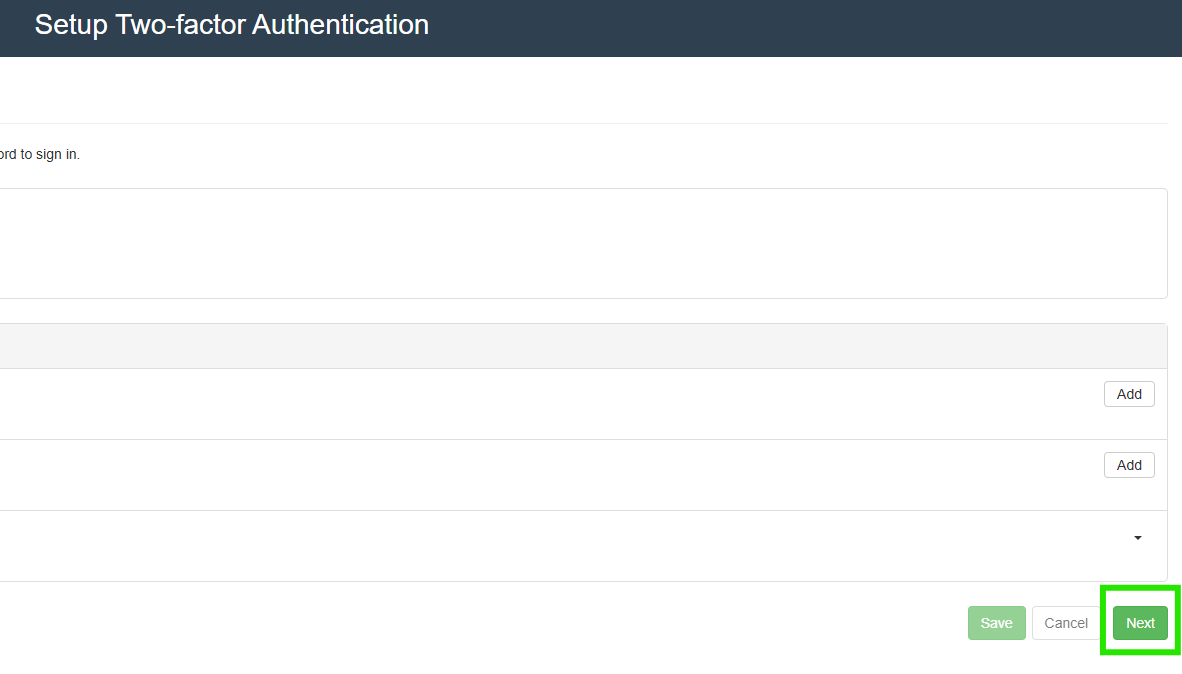Screen dimensions: 1182x674
Task: Open the dropdown caret in the last row
Action: tap(1138, 538)
